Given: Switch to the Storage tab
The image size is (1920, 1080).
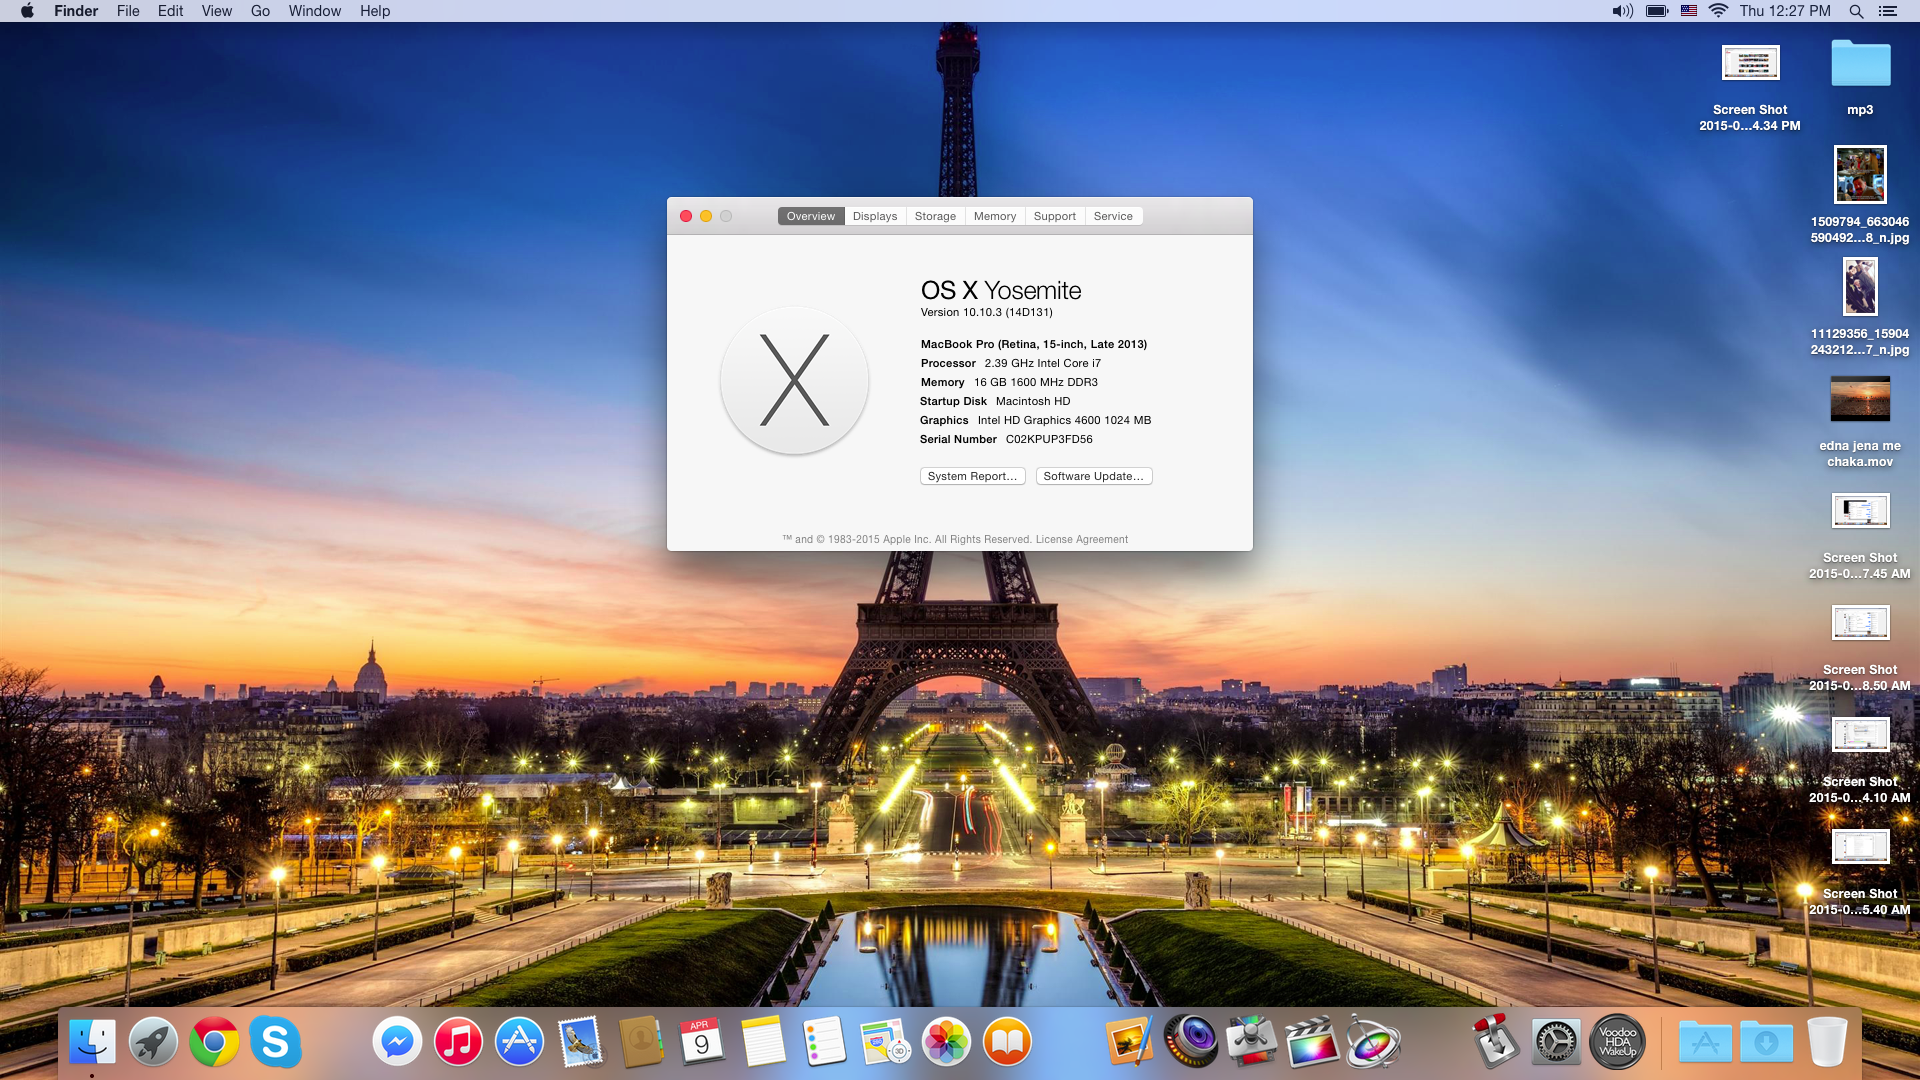Looking at the screenshot, I should tap(935, 216).
